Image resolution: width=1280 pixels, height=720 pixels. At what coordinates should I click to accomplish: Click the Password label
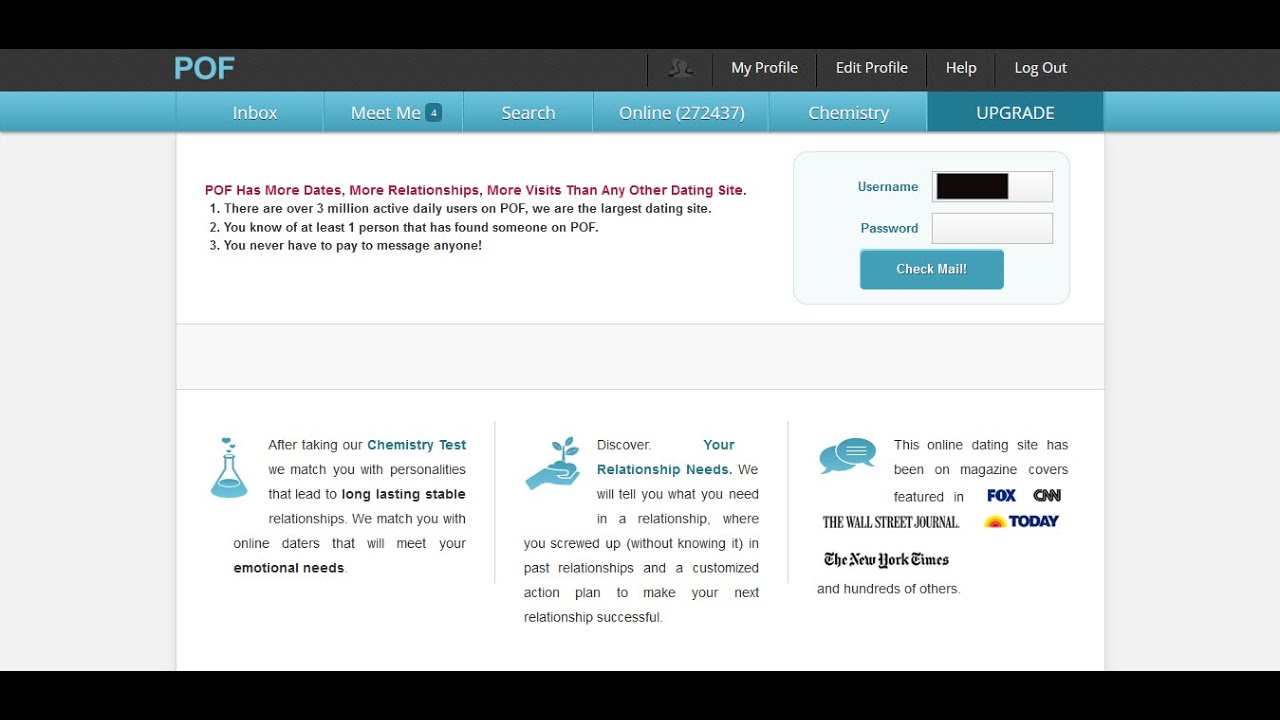click(x=889, y=228)
